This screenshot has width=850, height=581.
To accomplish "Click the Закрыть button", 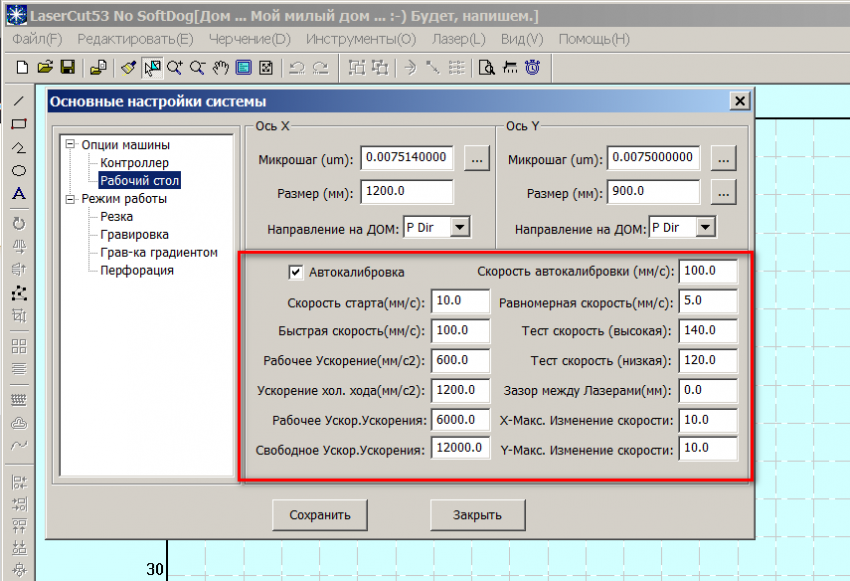I will point(477,516).
